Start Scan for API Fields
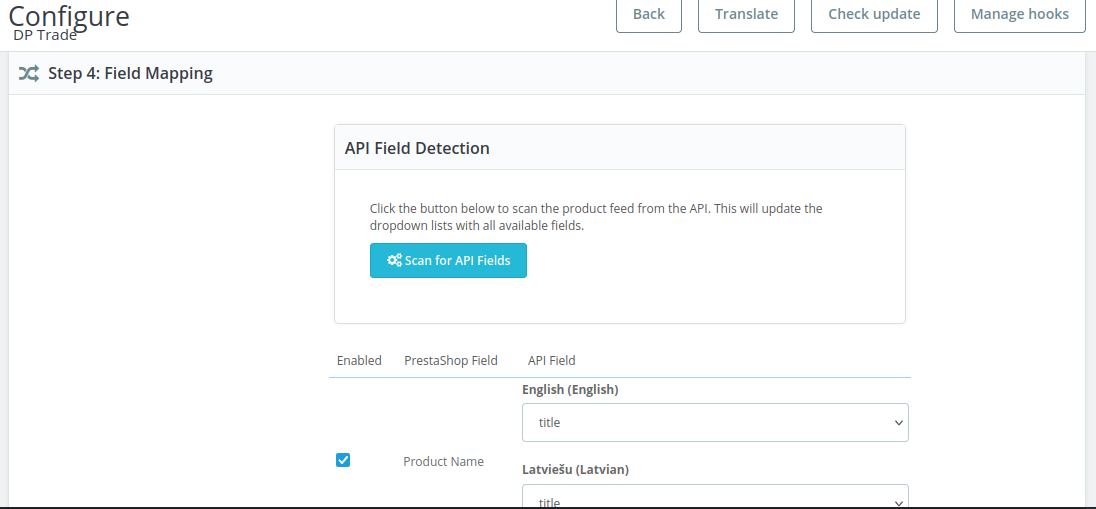The image size is (1096, 509). [448, 260]
